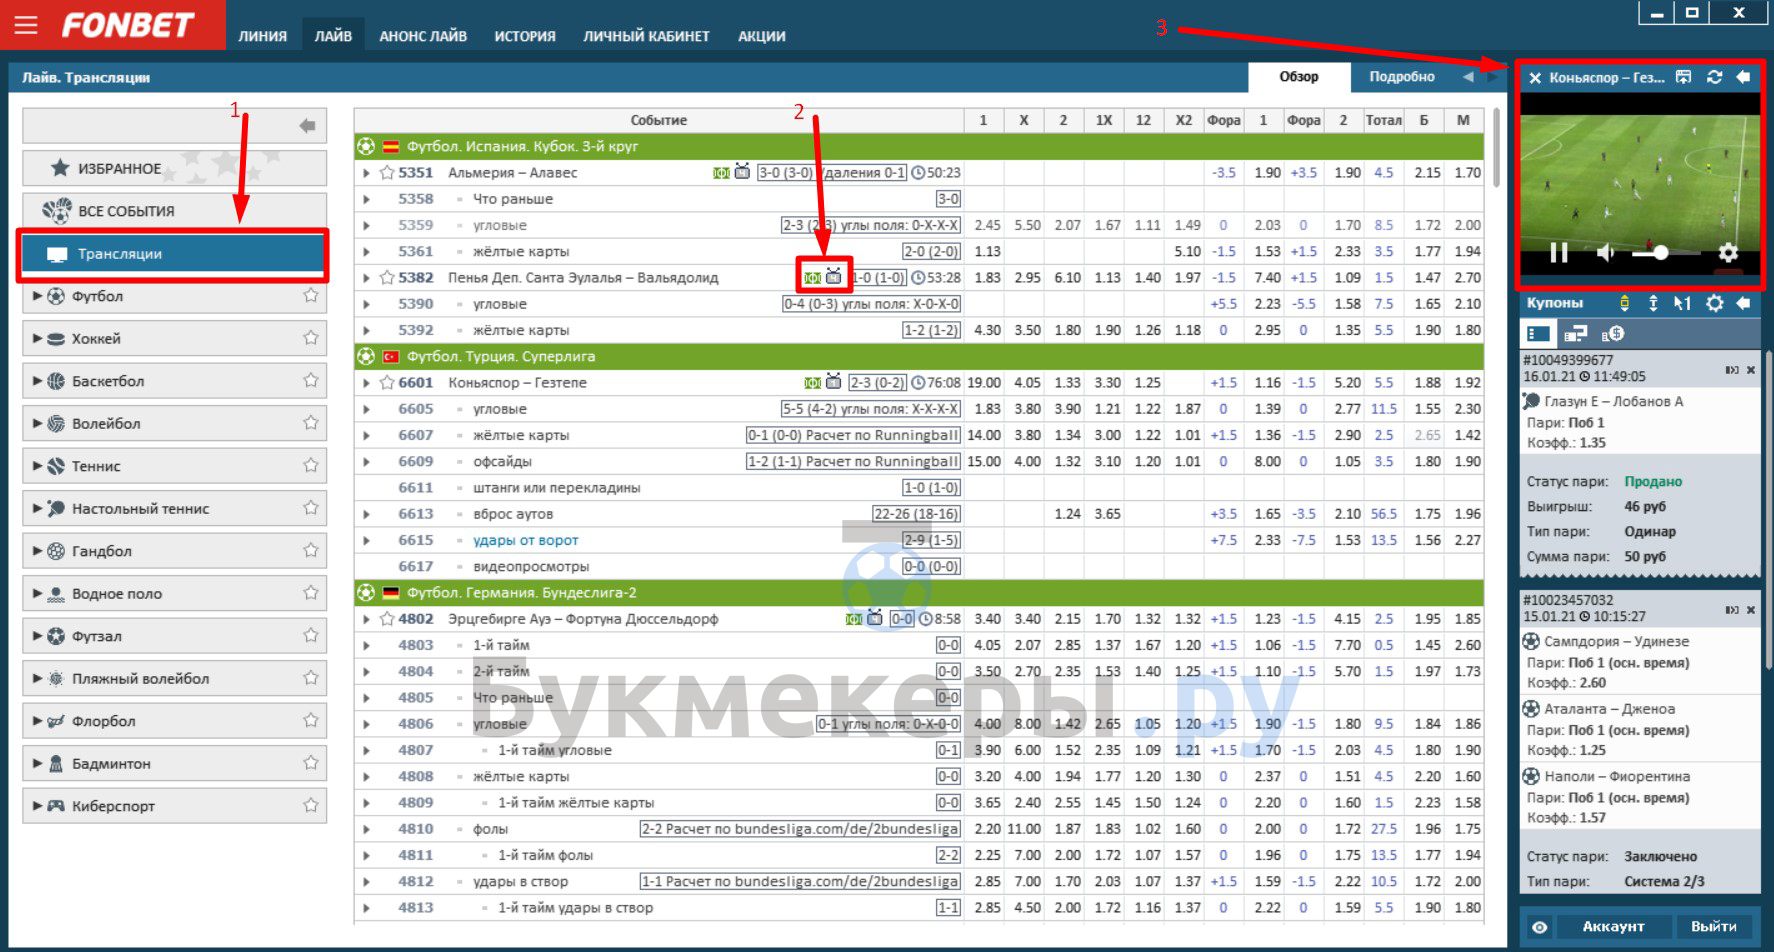Select the coupons list view tab
The width and height of the screenshot is (1774, 952).
[x=1538, y=334]
